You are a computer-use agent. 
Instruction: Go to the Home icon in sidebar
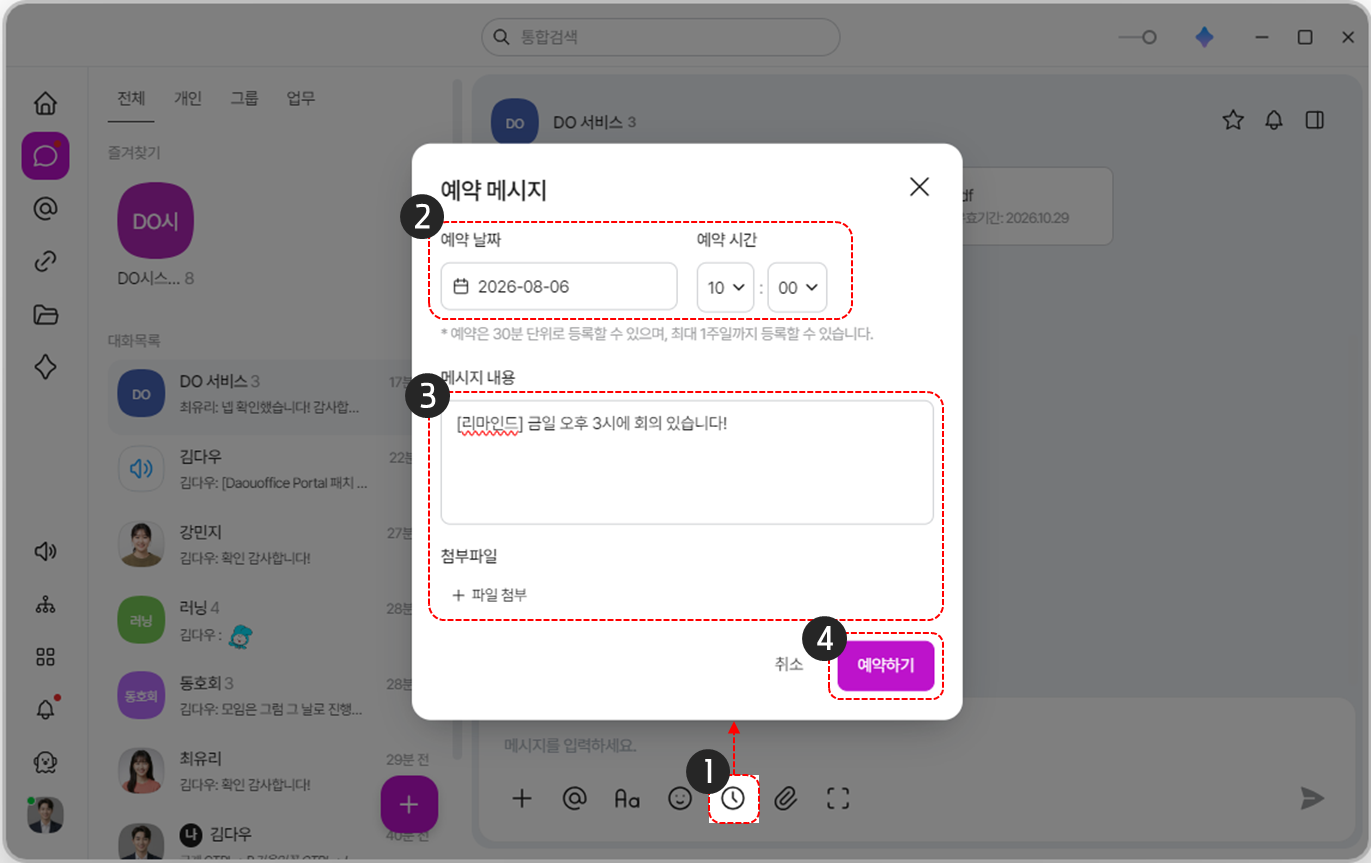(45, 103)
